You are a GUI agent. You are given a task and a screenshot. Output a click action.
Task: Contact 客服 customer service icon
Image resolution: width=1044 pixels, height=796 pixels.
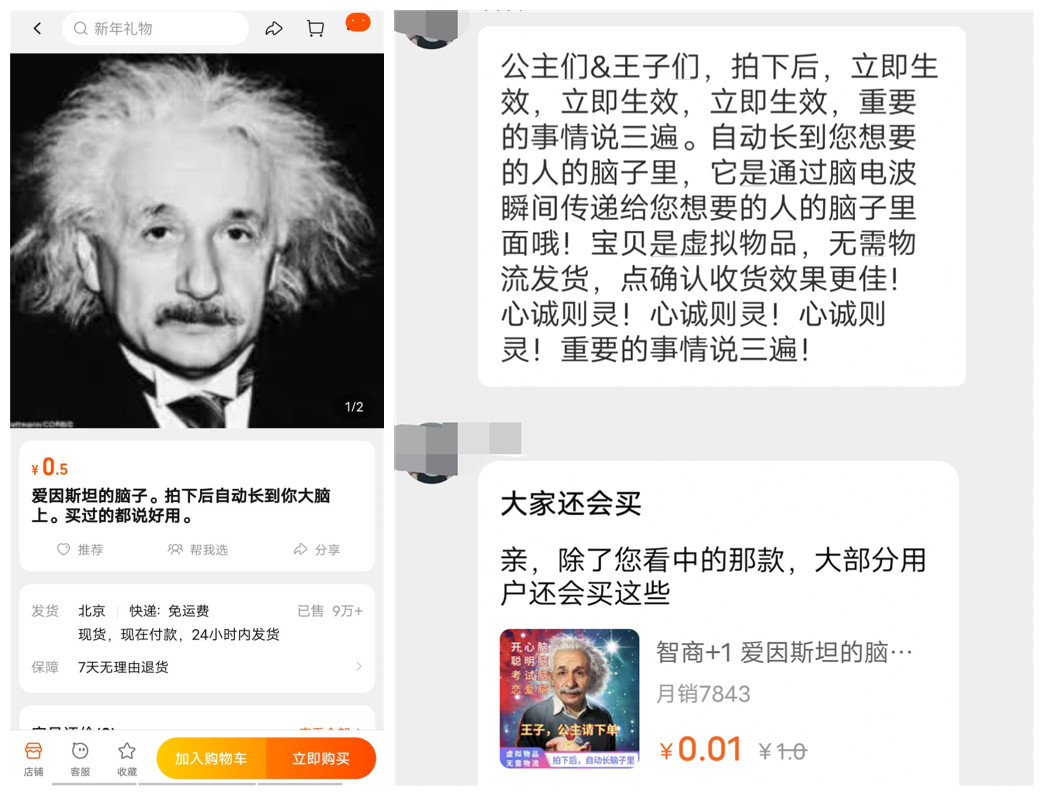[80, 759]
